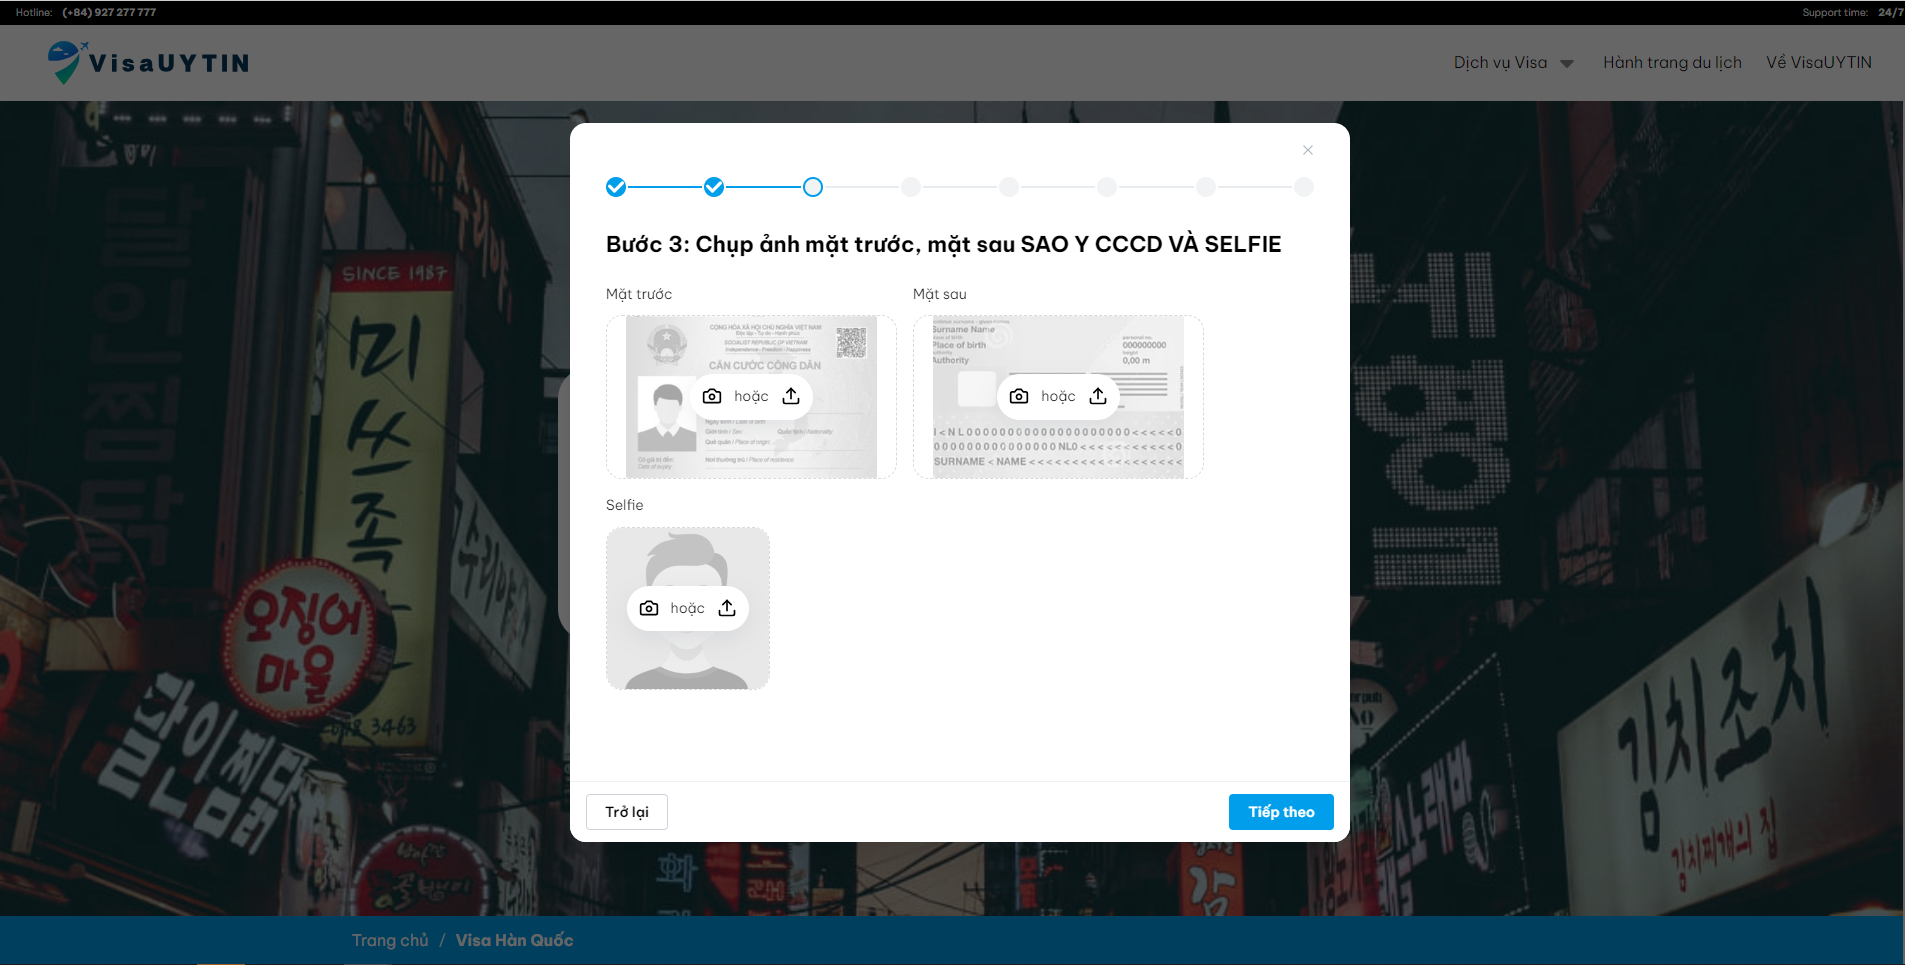
Task: Click camera icon for back side (Mặt sau)
Action: point(1019,396)
